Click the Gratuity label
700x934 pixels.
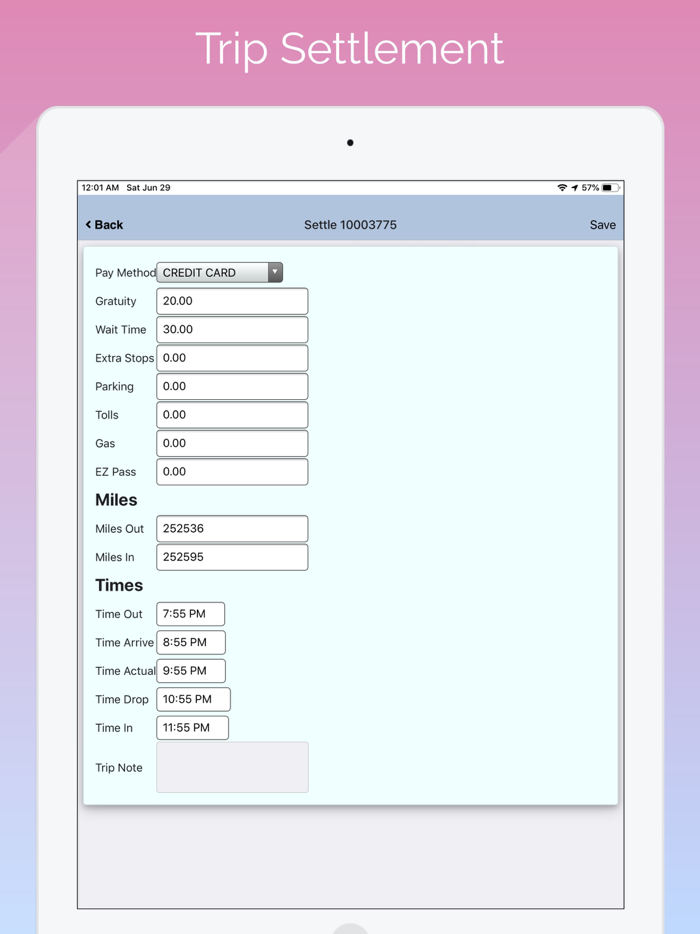(x=116, y=301)
